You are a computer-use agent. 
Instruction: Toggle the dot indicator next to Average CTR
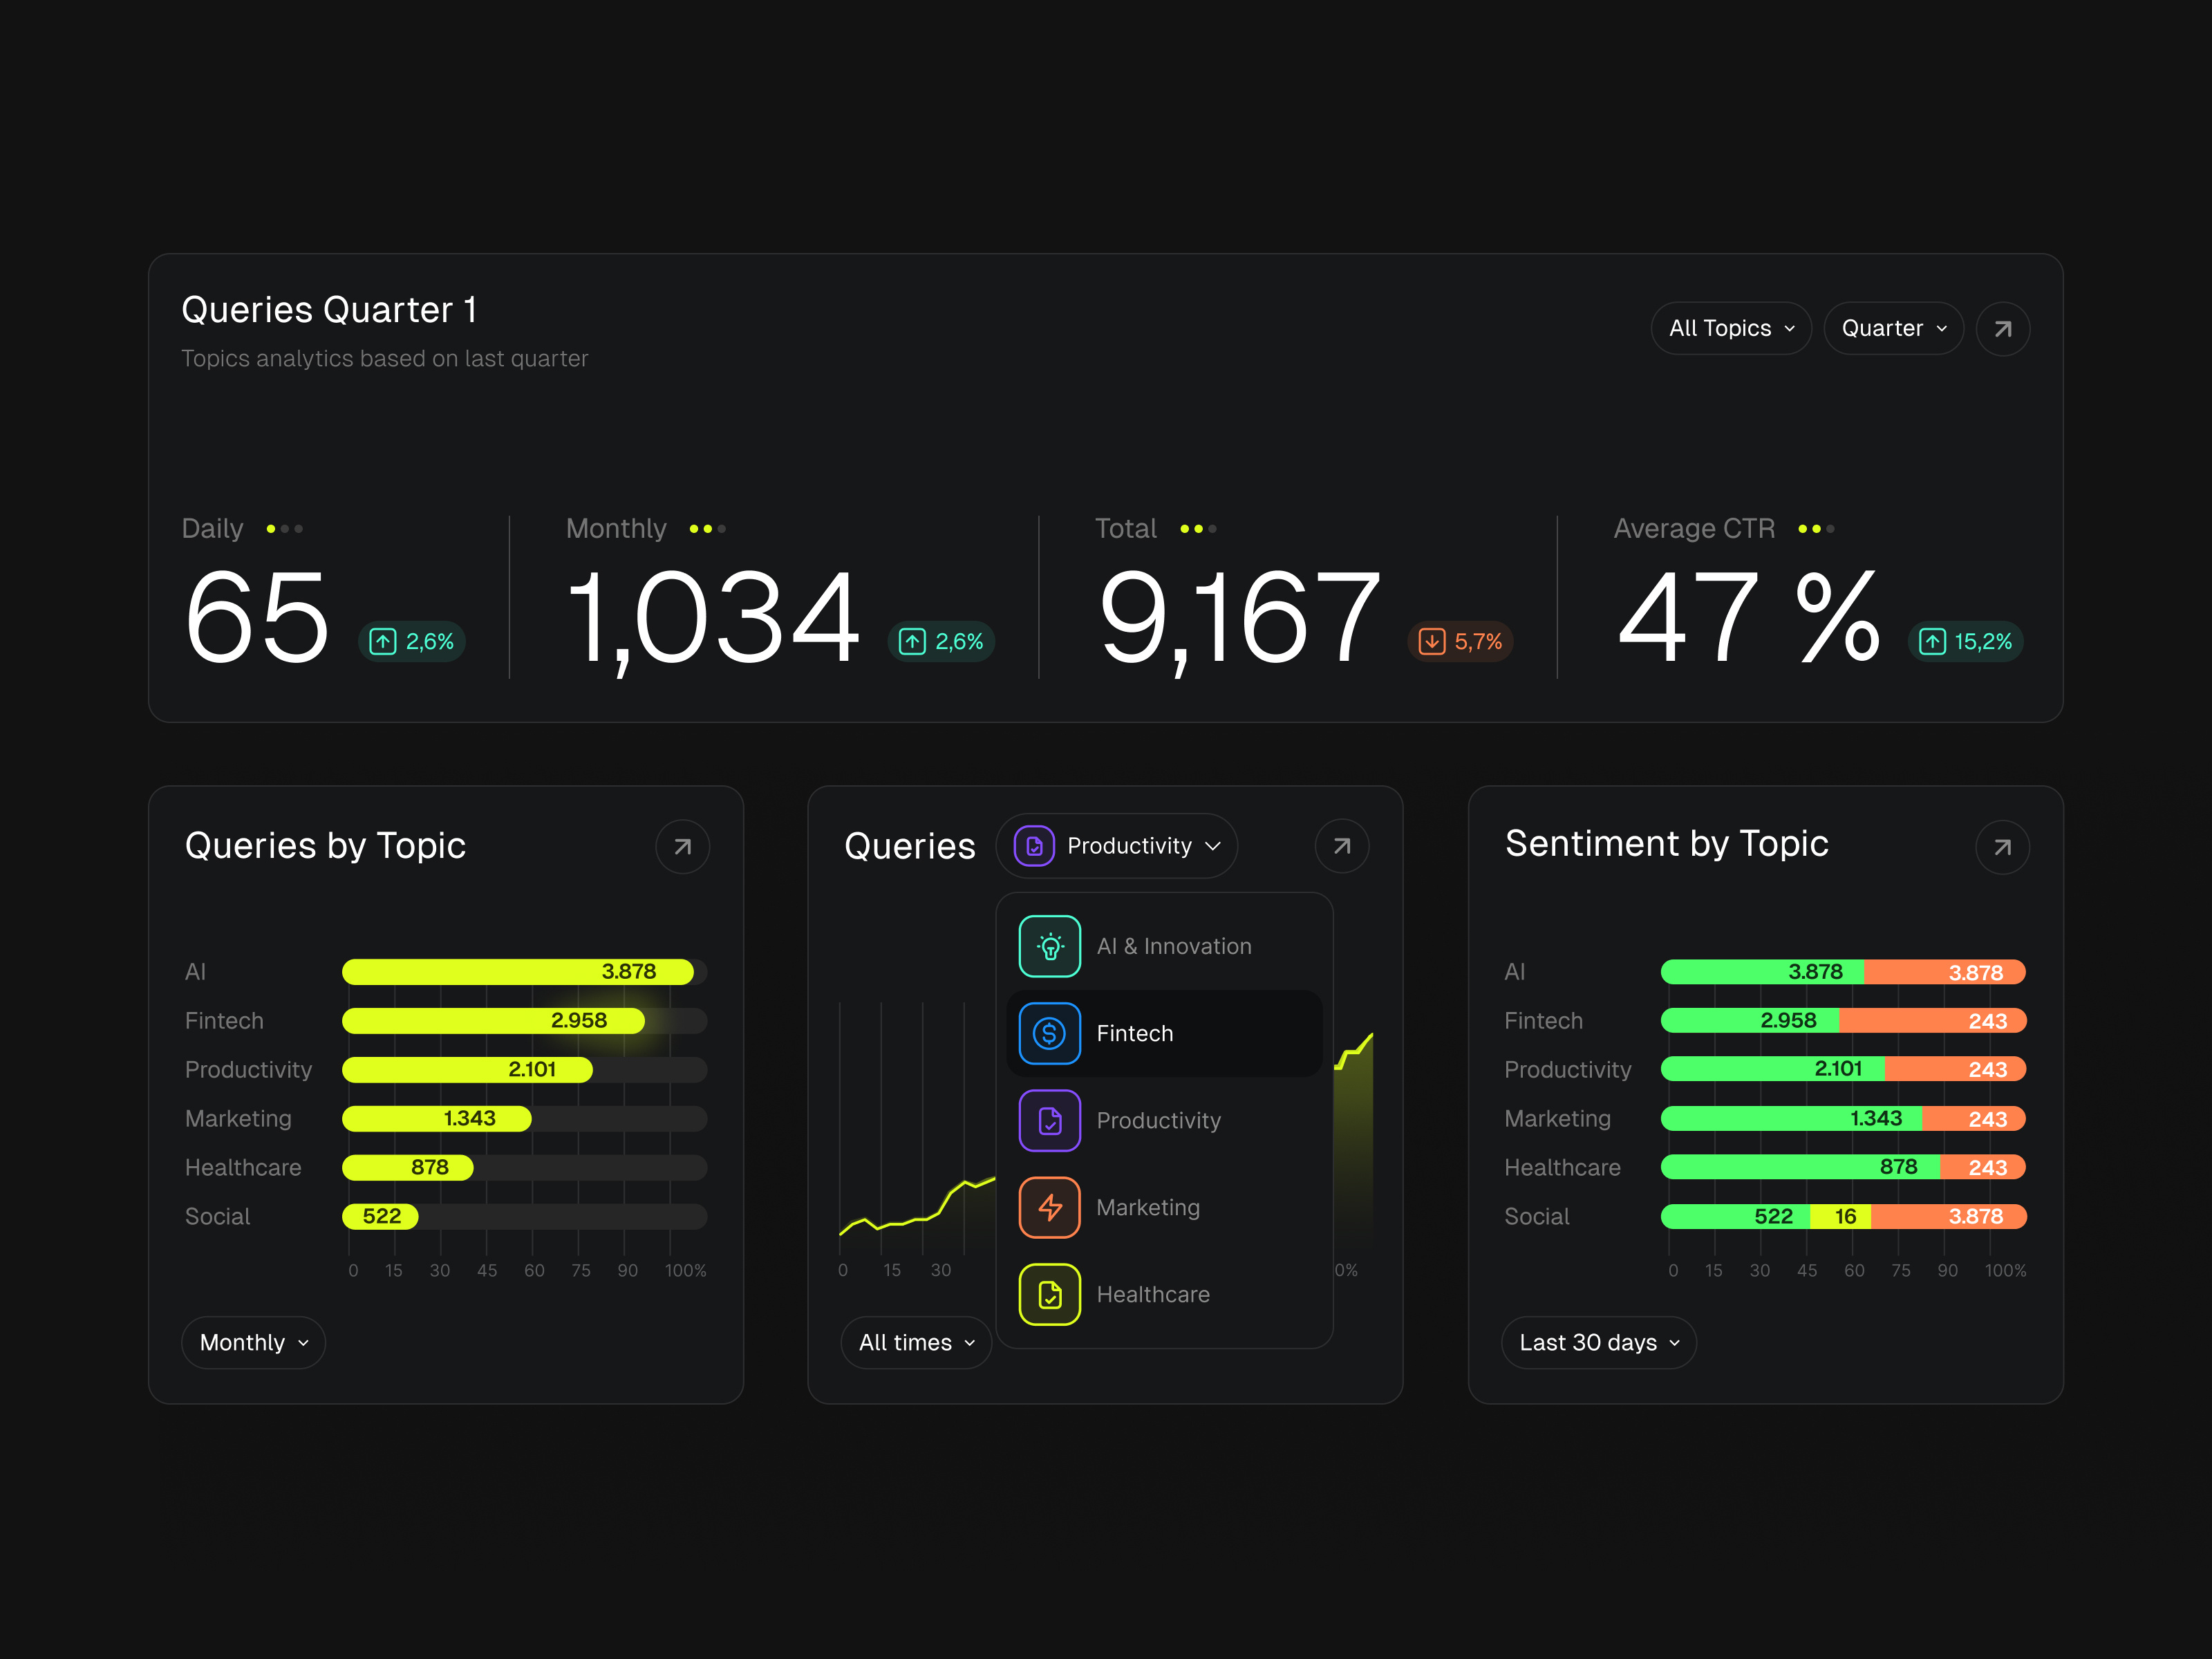coord(1804,529)
